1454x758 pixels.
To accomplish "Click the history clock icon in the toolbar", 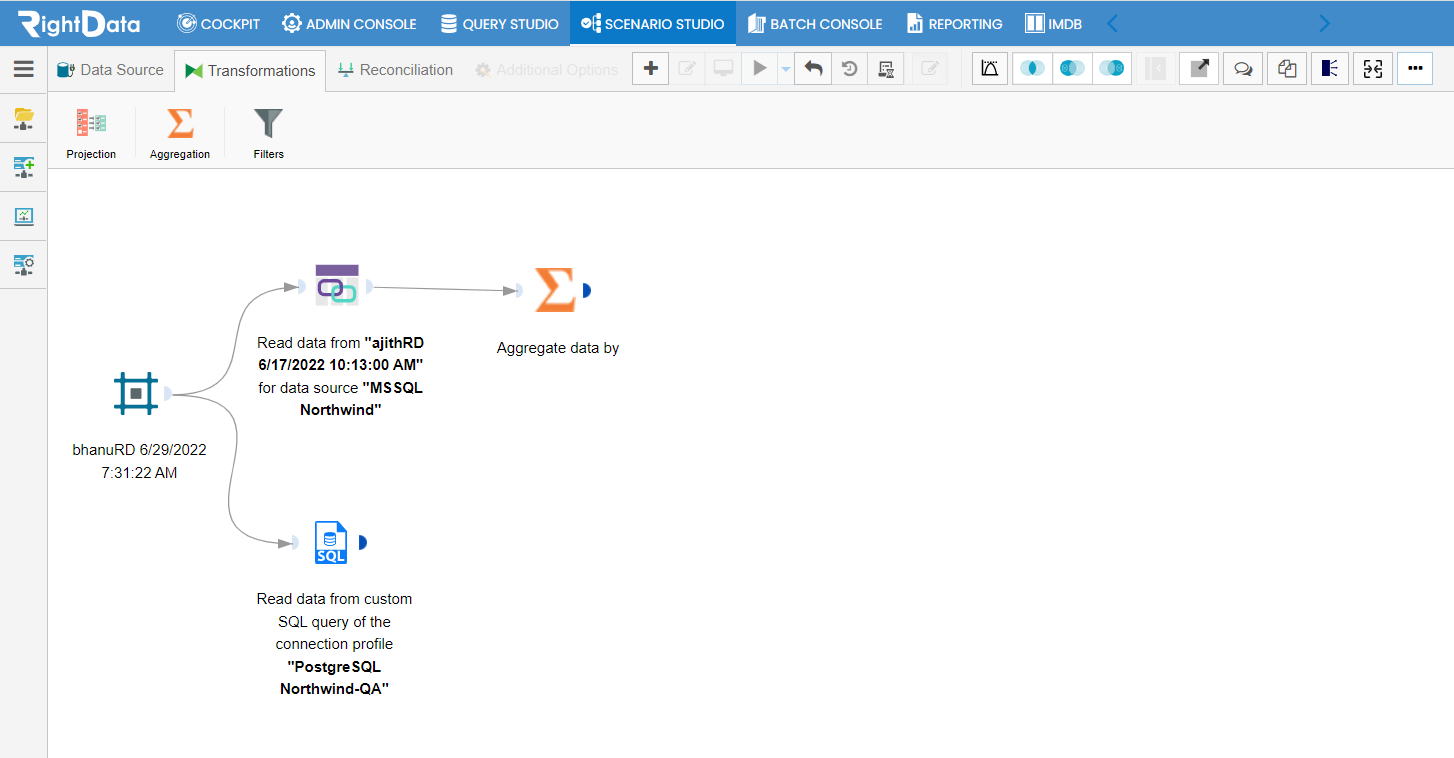I will 849,68.
